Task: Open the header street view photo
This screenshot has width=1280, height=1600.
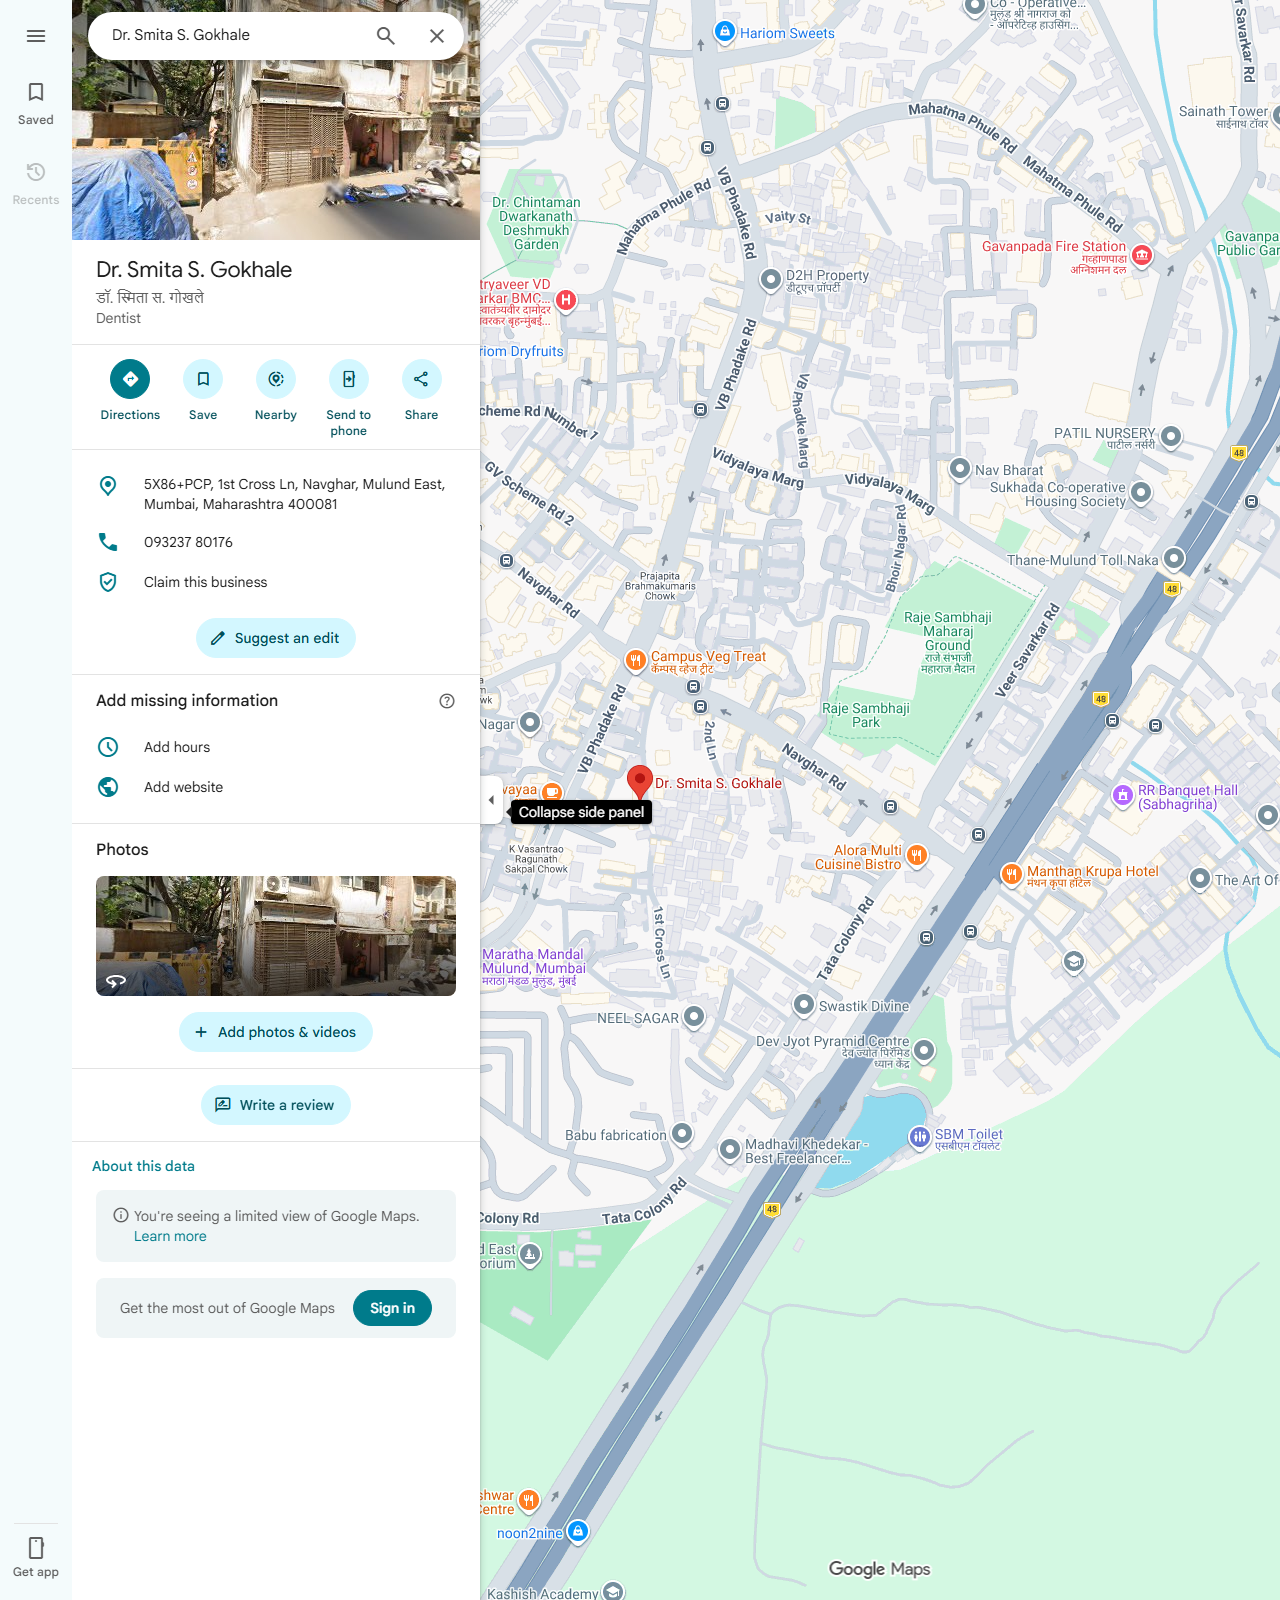Action: (276, 150)
